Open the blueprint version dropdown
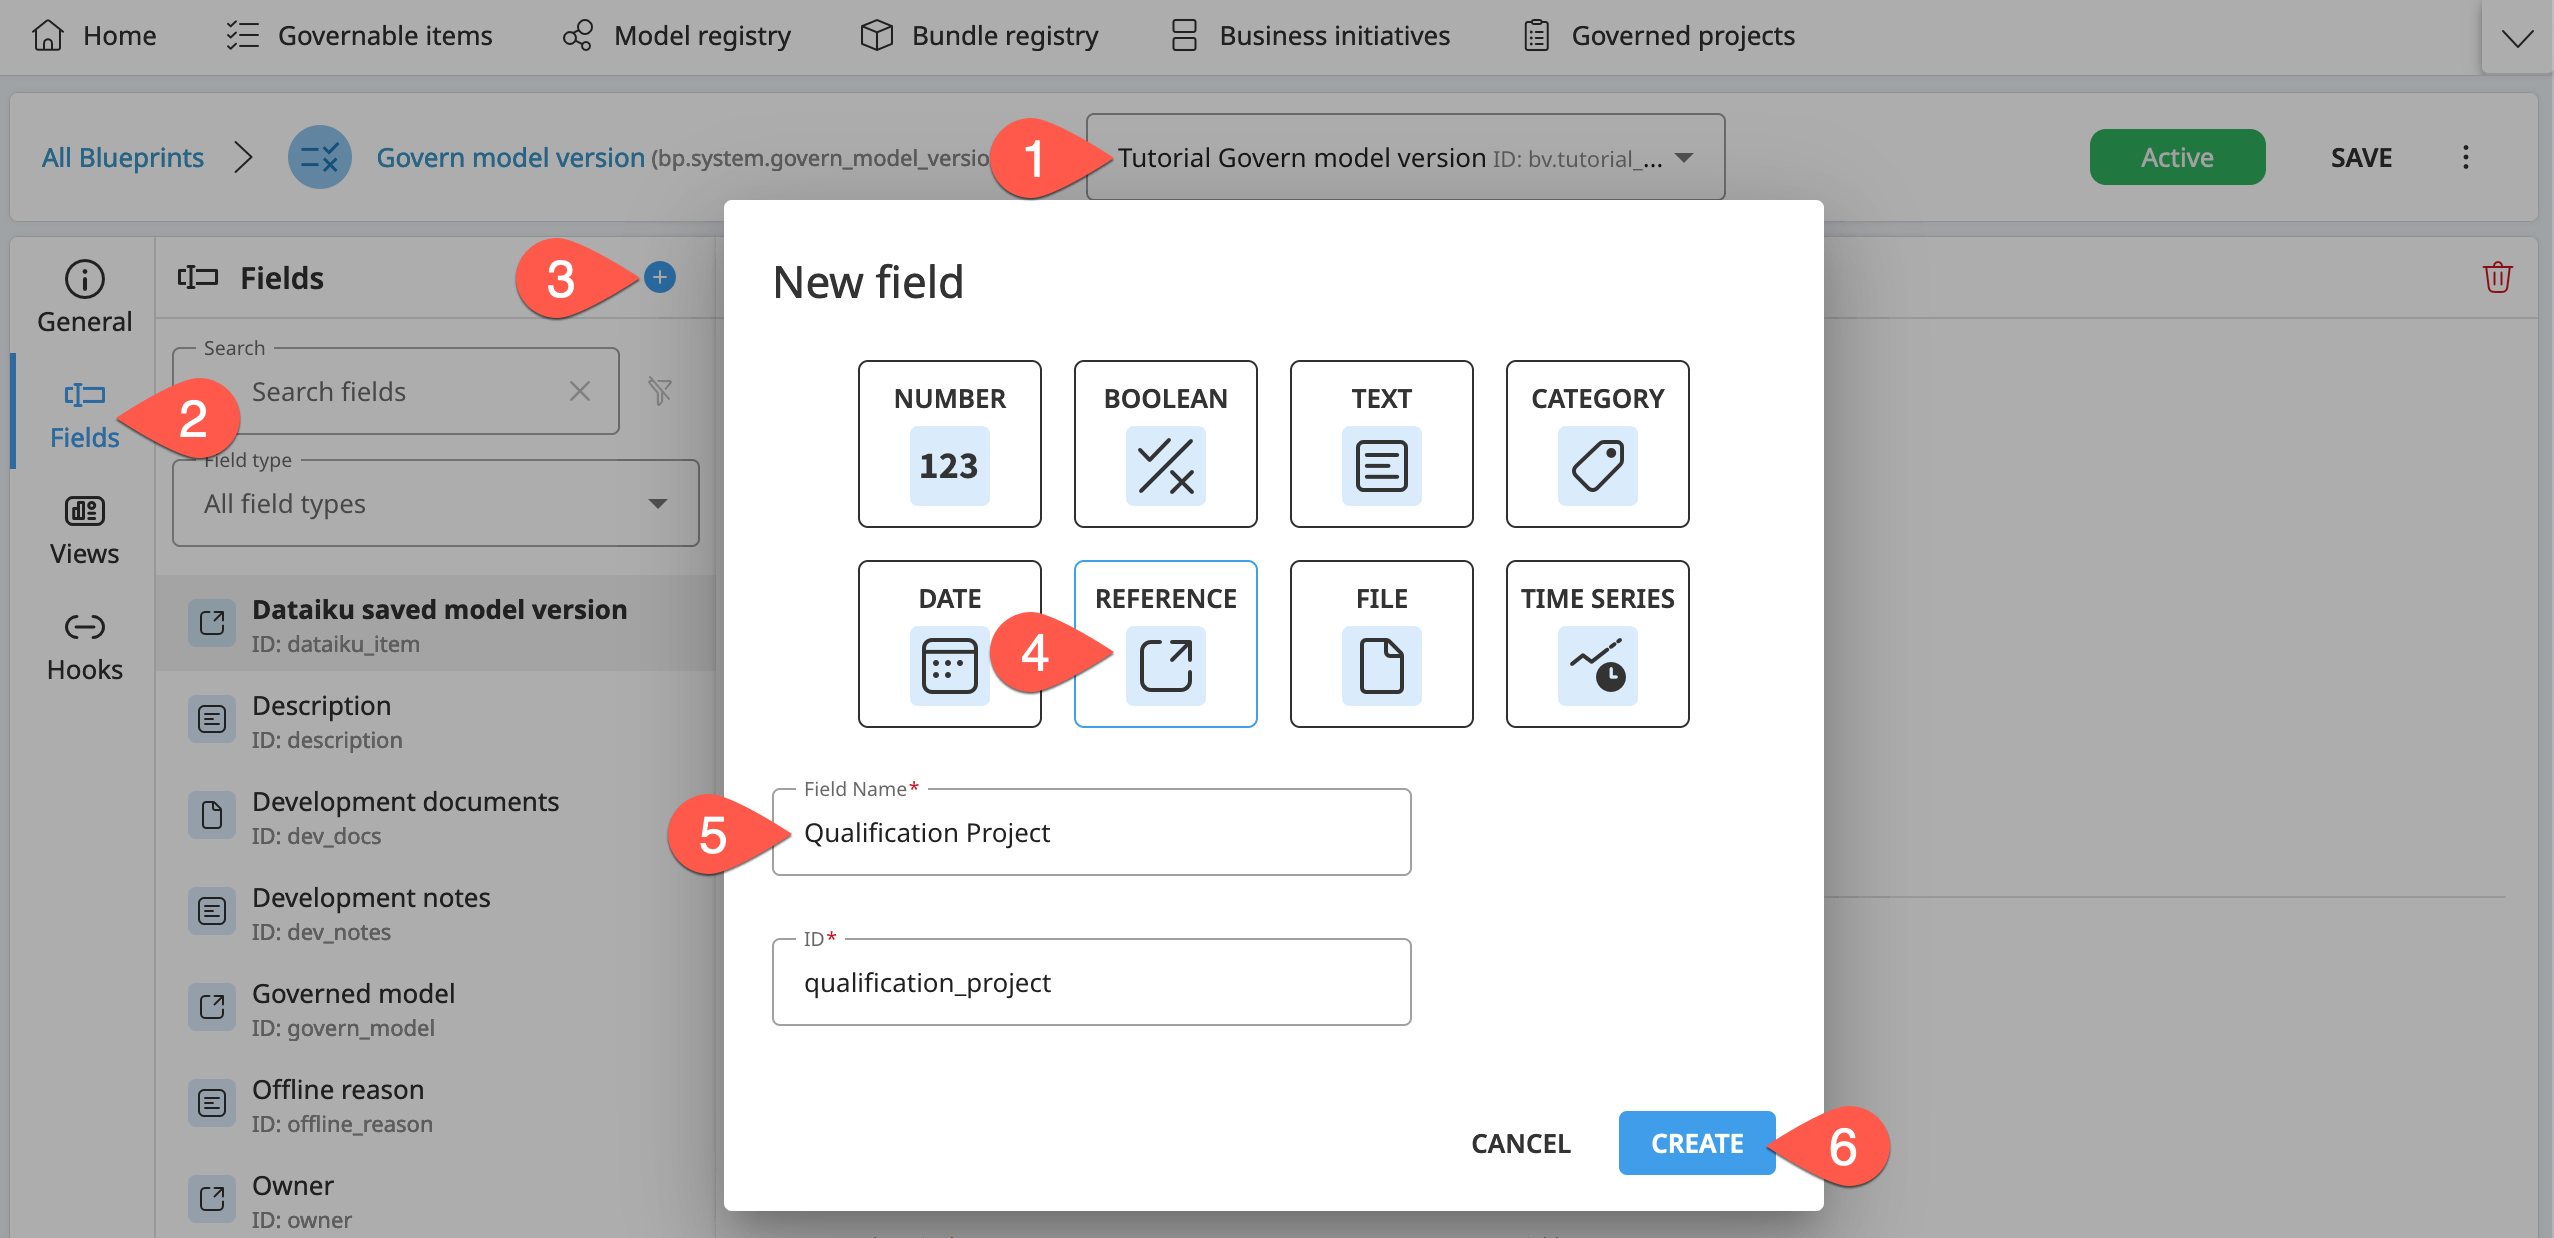2554x1238 pixels. click(x=1405, y=157)
